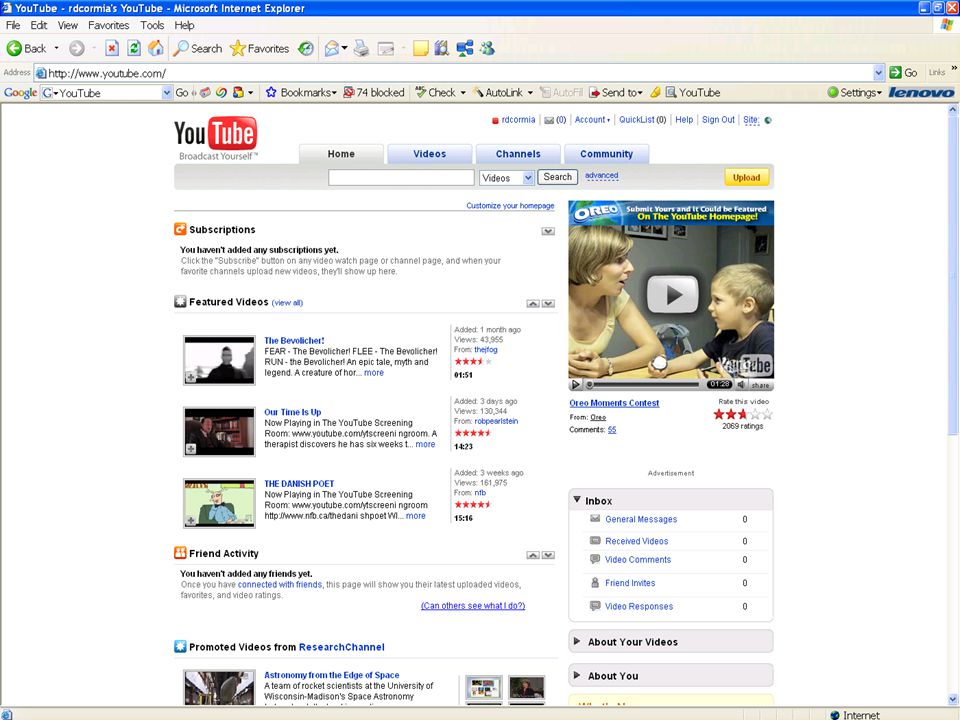Click the small play control under Oreo video

[576, 384]
